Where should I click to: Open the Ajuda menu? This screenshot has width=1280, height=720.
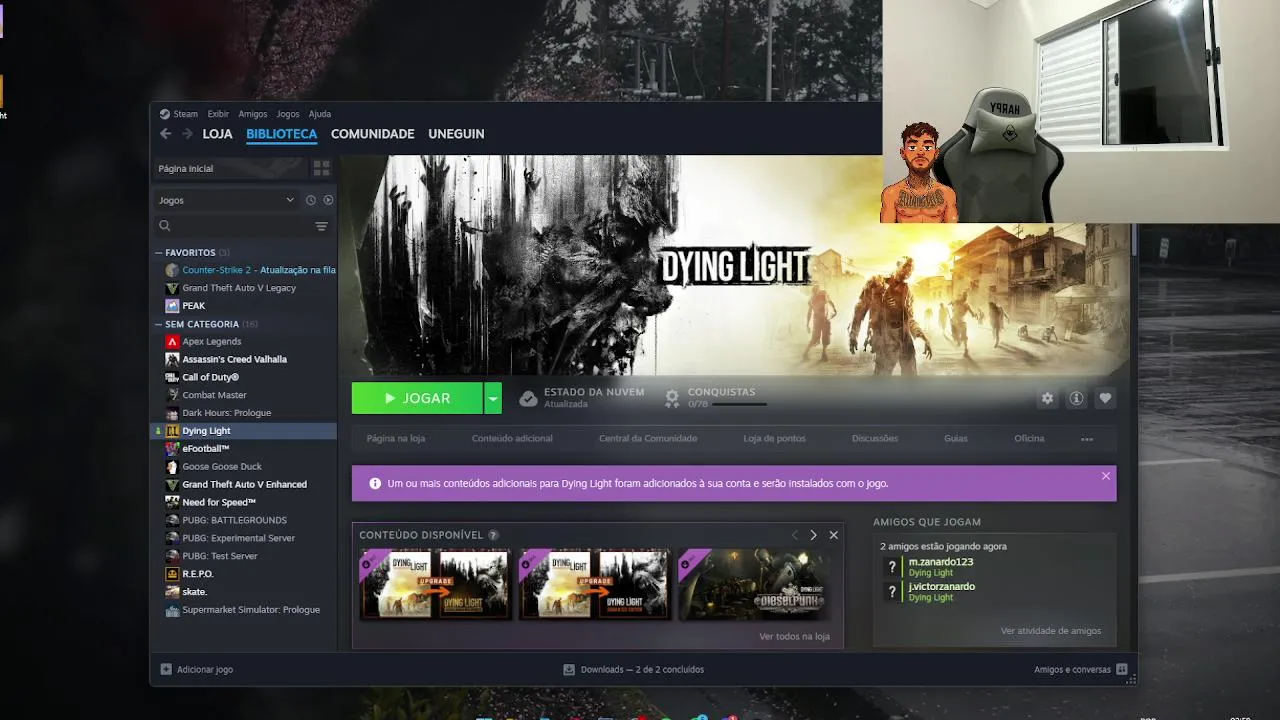(320, 114)
